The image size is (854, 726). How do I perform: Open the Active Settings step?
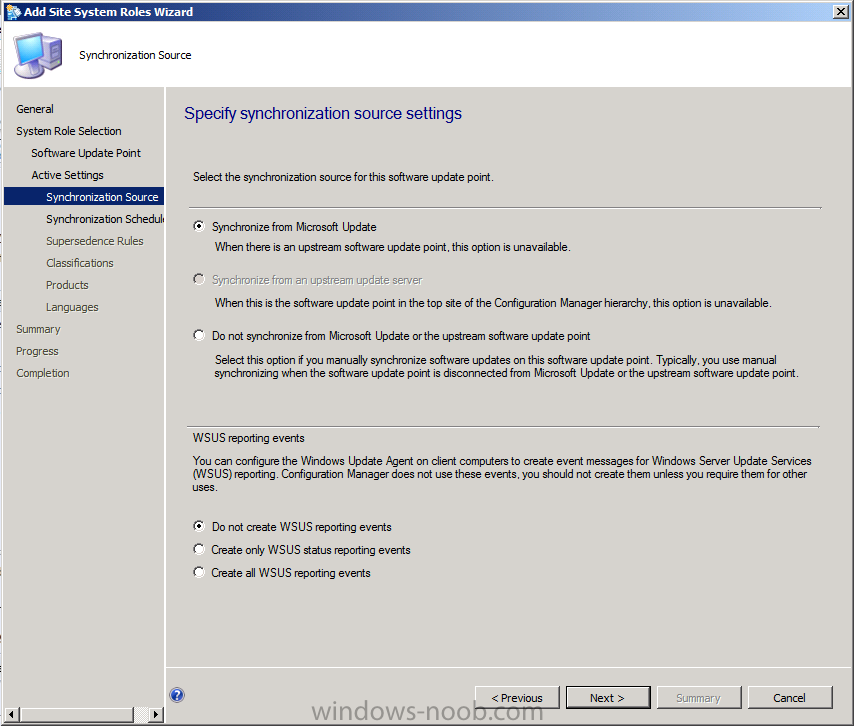click(68, 175)
